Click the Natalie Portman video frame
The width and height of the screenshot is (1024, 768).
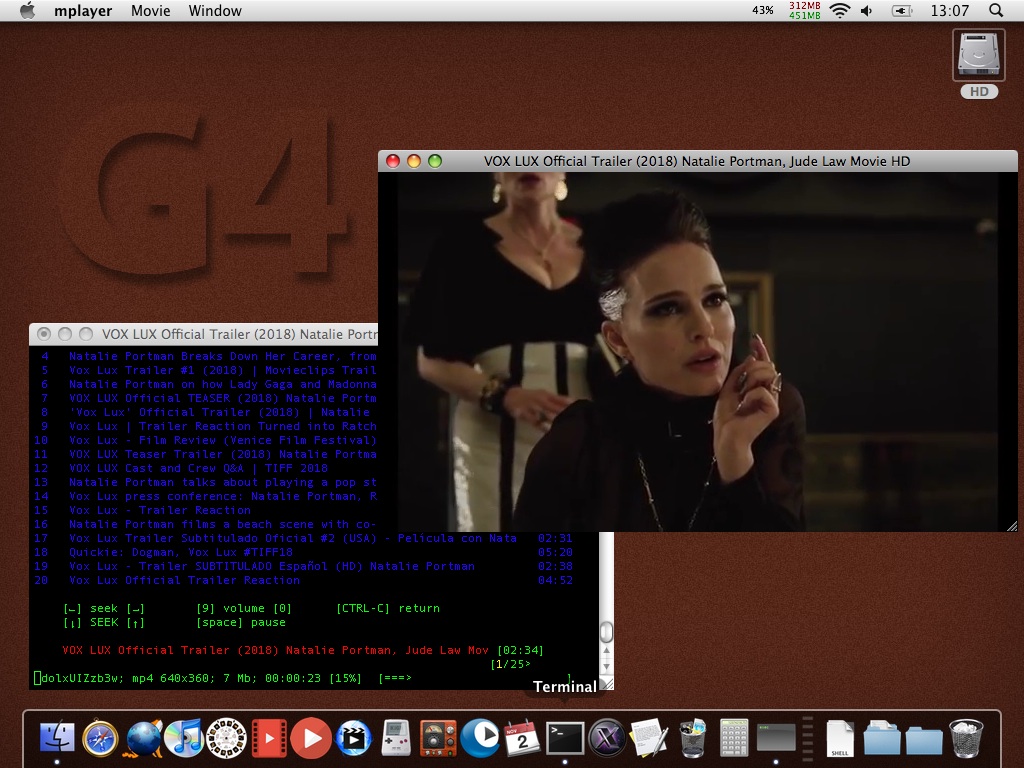tap(697, 352)
